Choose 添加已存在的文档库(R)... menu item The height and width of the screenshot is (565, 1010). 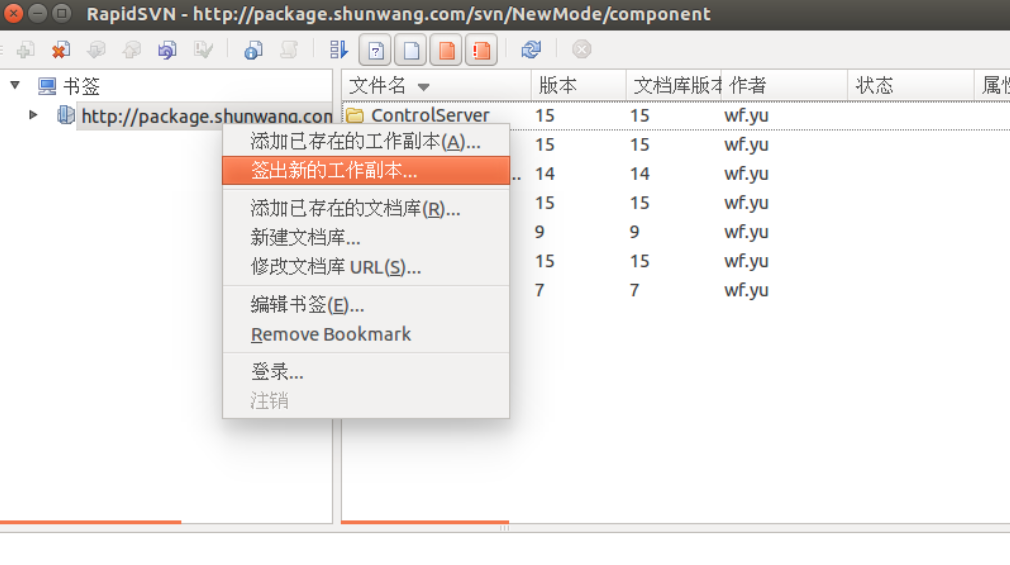[x=366, y=208]
